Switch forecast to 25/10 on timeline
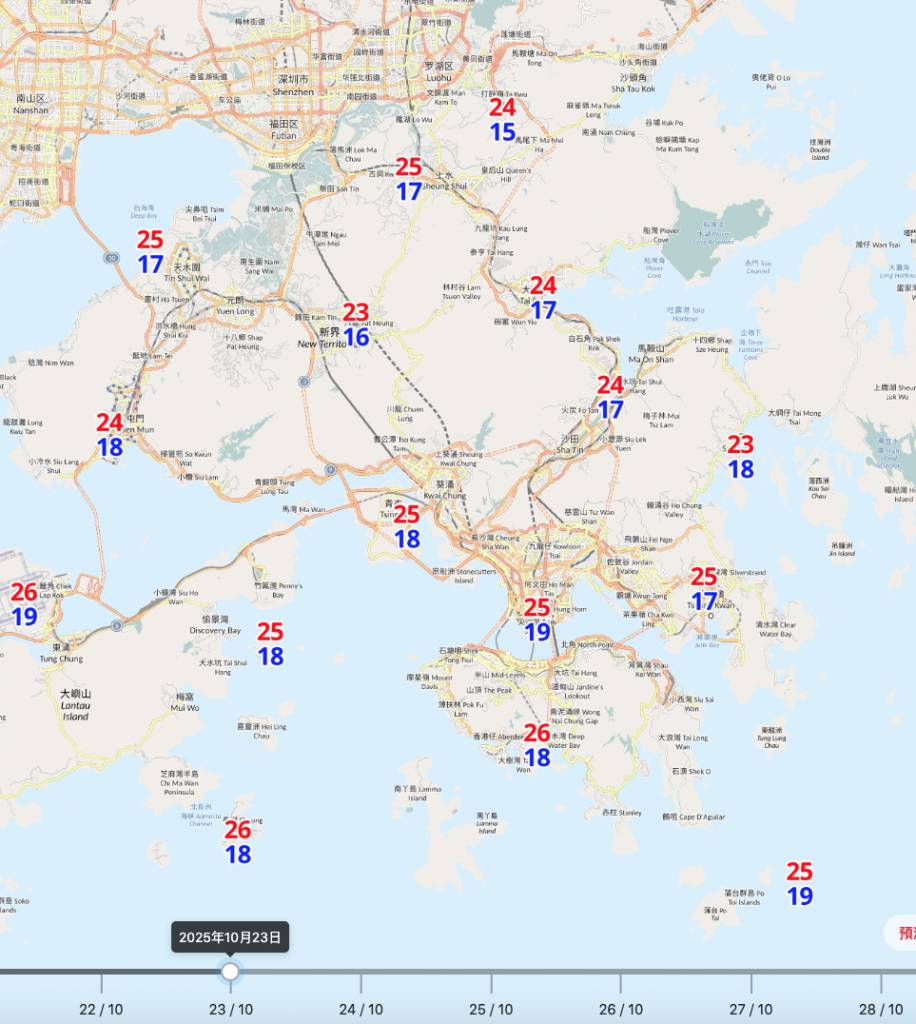The image size is (916, 1024). coord(491,1009)
